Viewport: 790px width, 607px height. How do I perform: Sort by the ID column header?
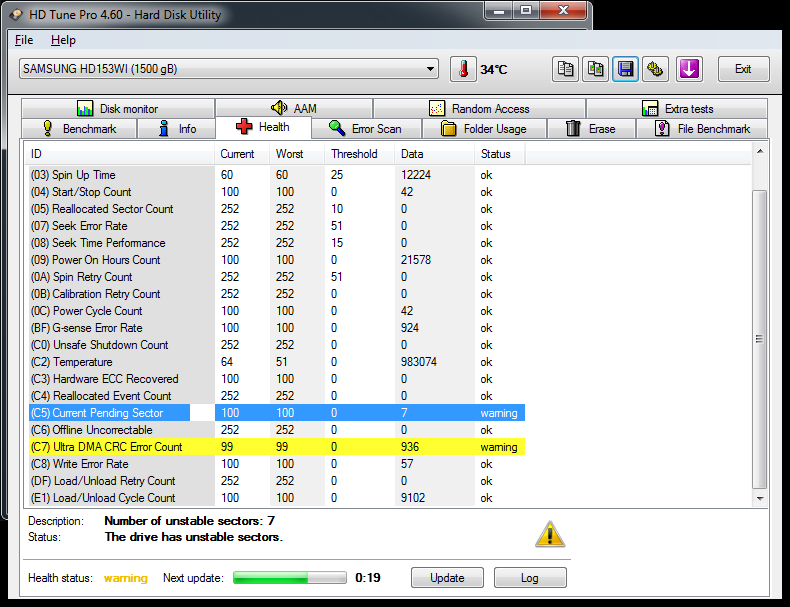[x=121, y=154]
